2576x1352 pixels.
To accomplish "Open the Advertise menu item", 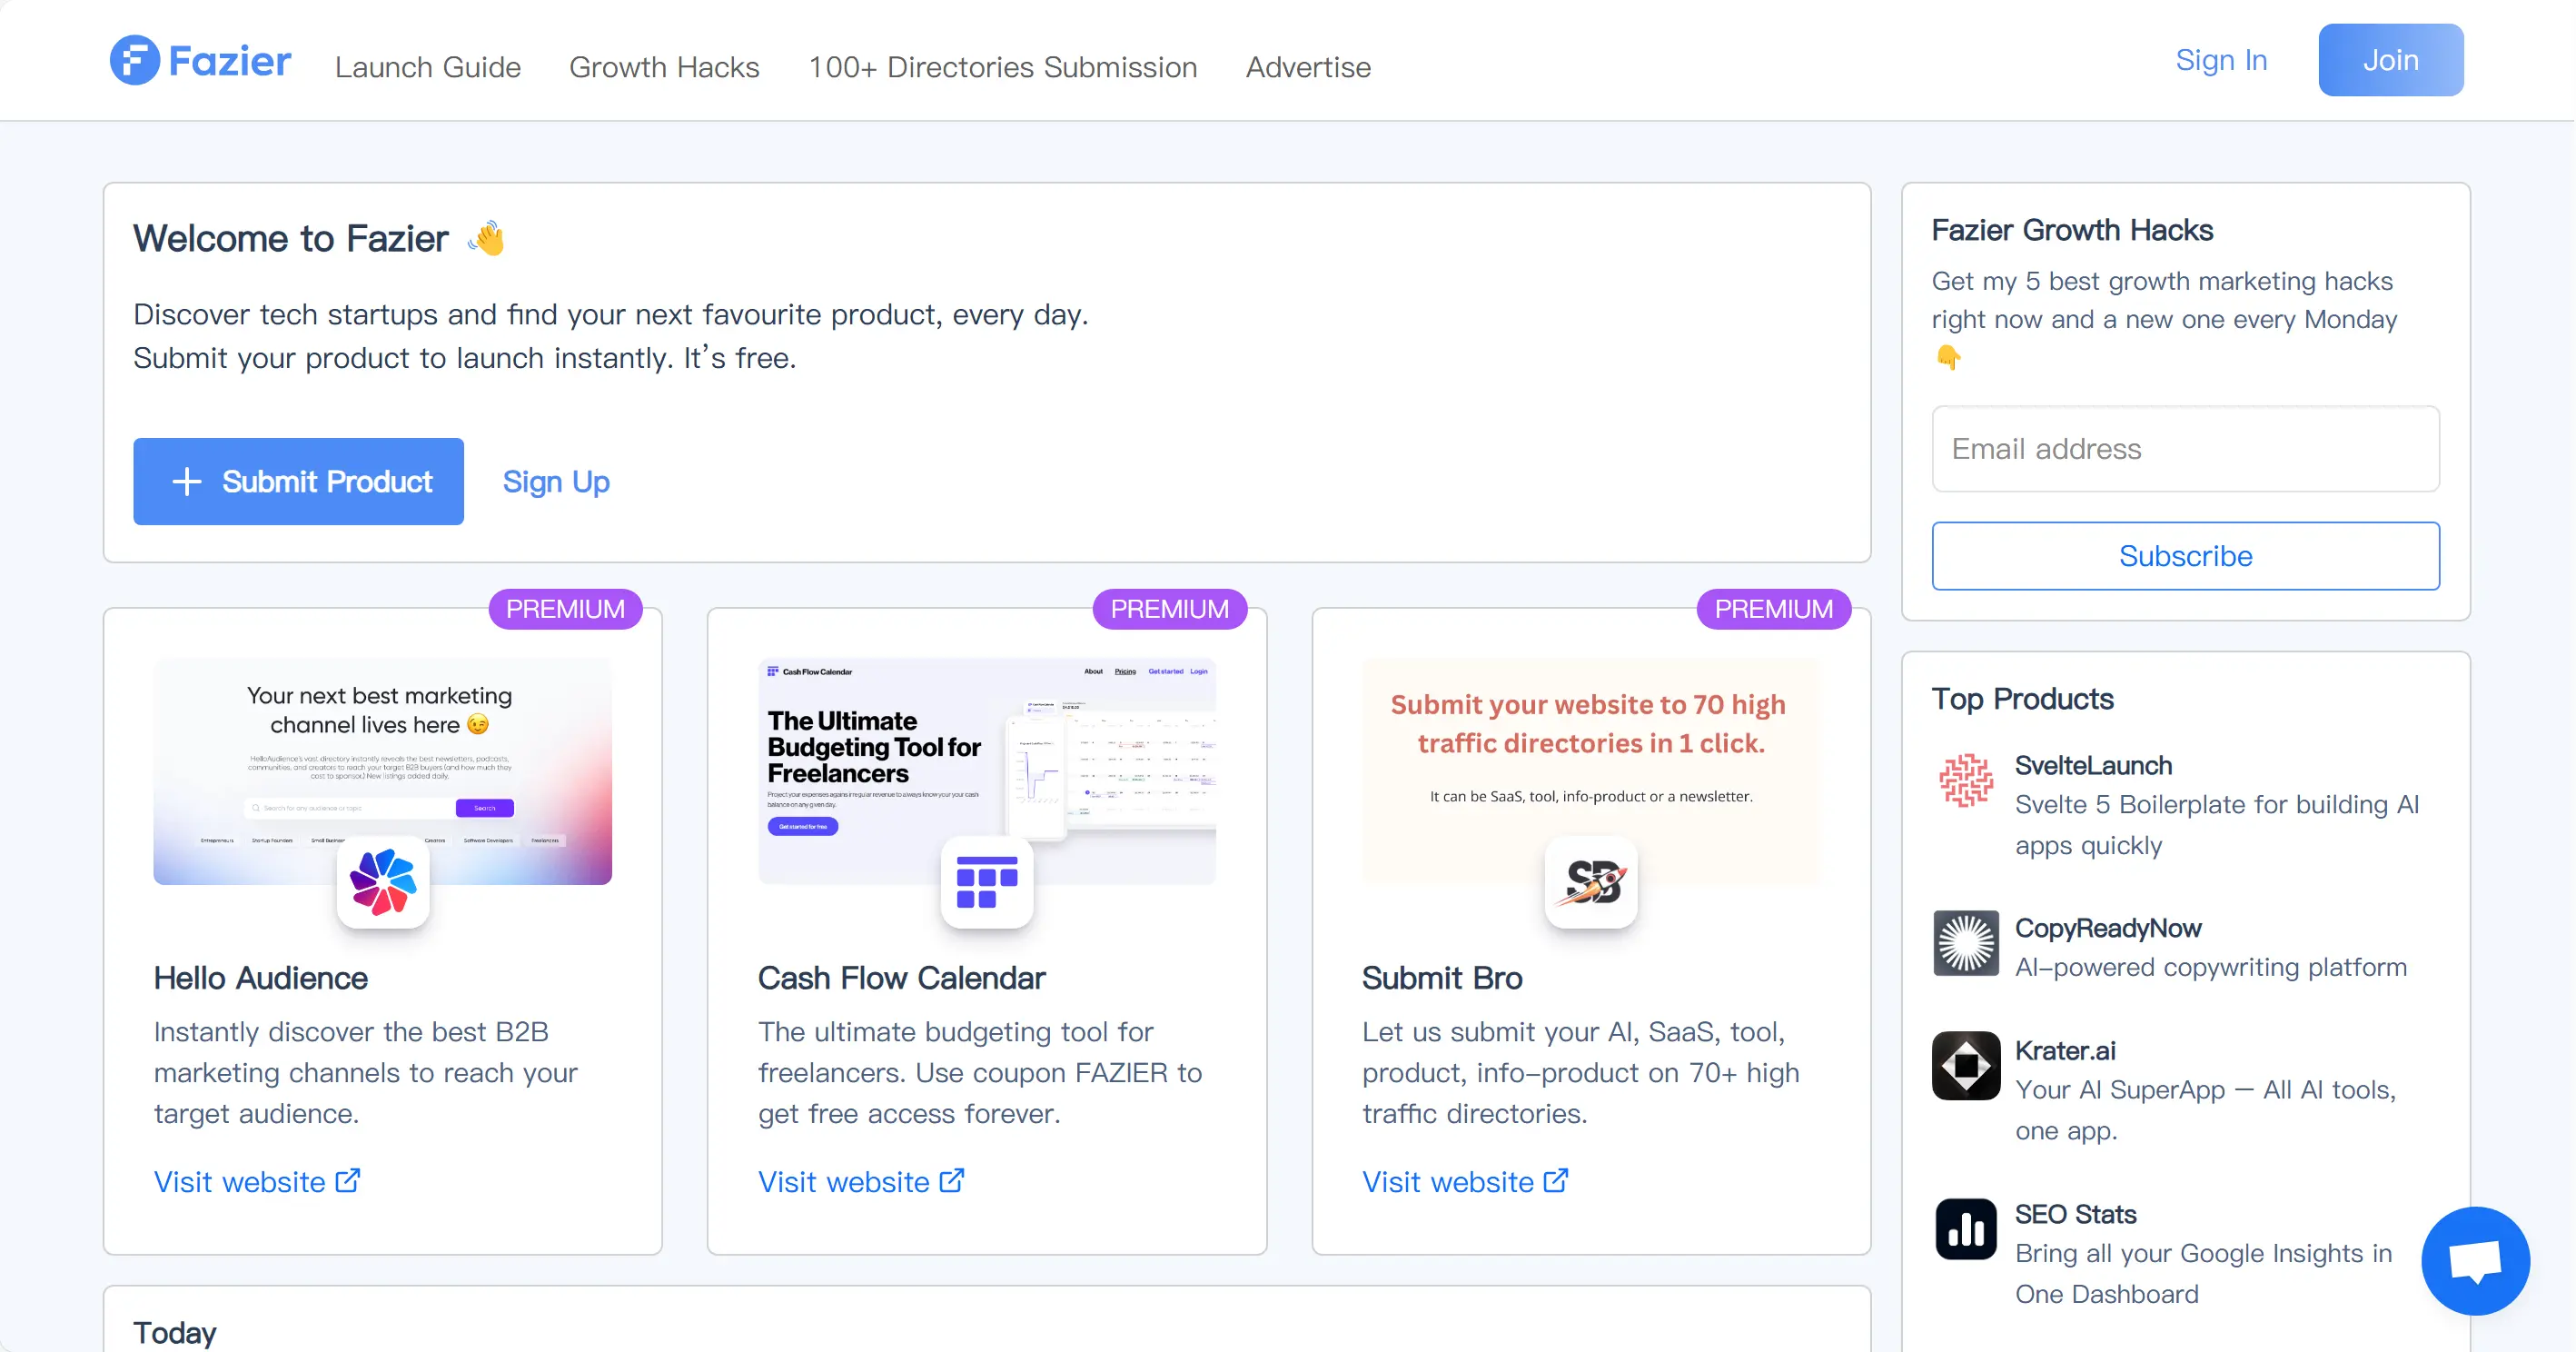I will [1308, 67].
